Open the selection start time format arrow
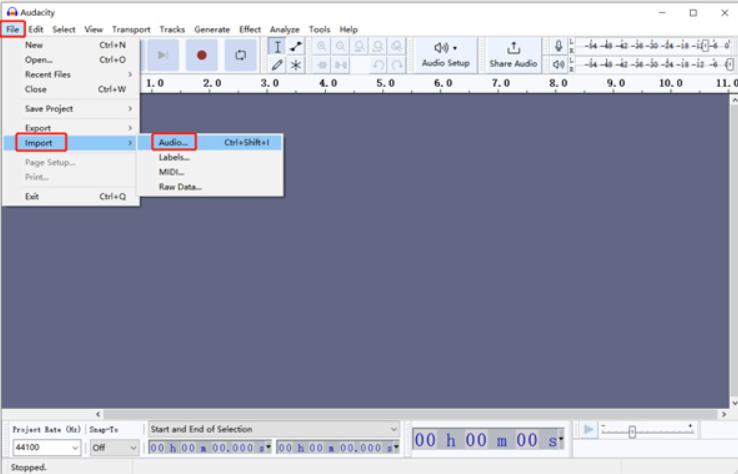Image resolution: width=738 pixels, height=474 pixels. [268, 446]
